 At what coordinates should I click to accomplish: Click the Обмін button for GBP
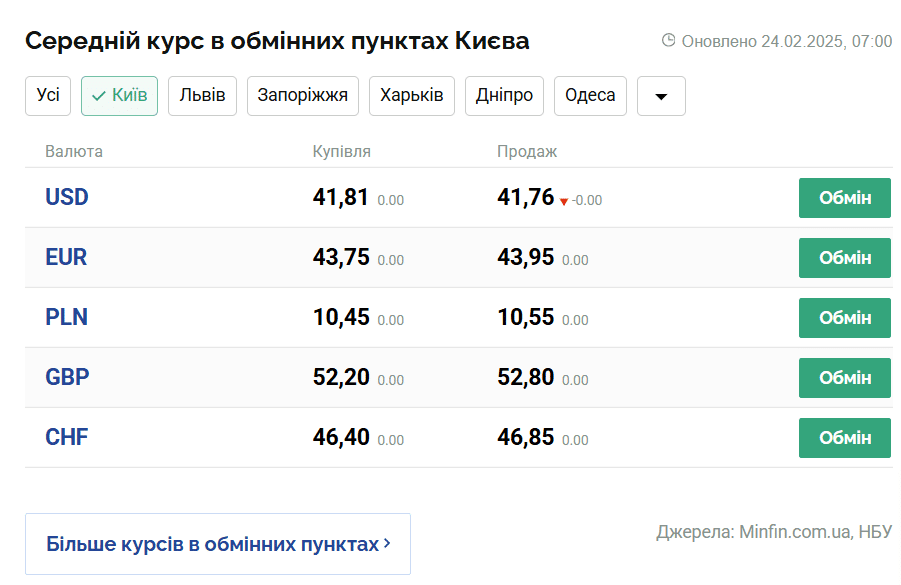click(x=845, y=378)
